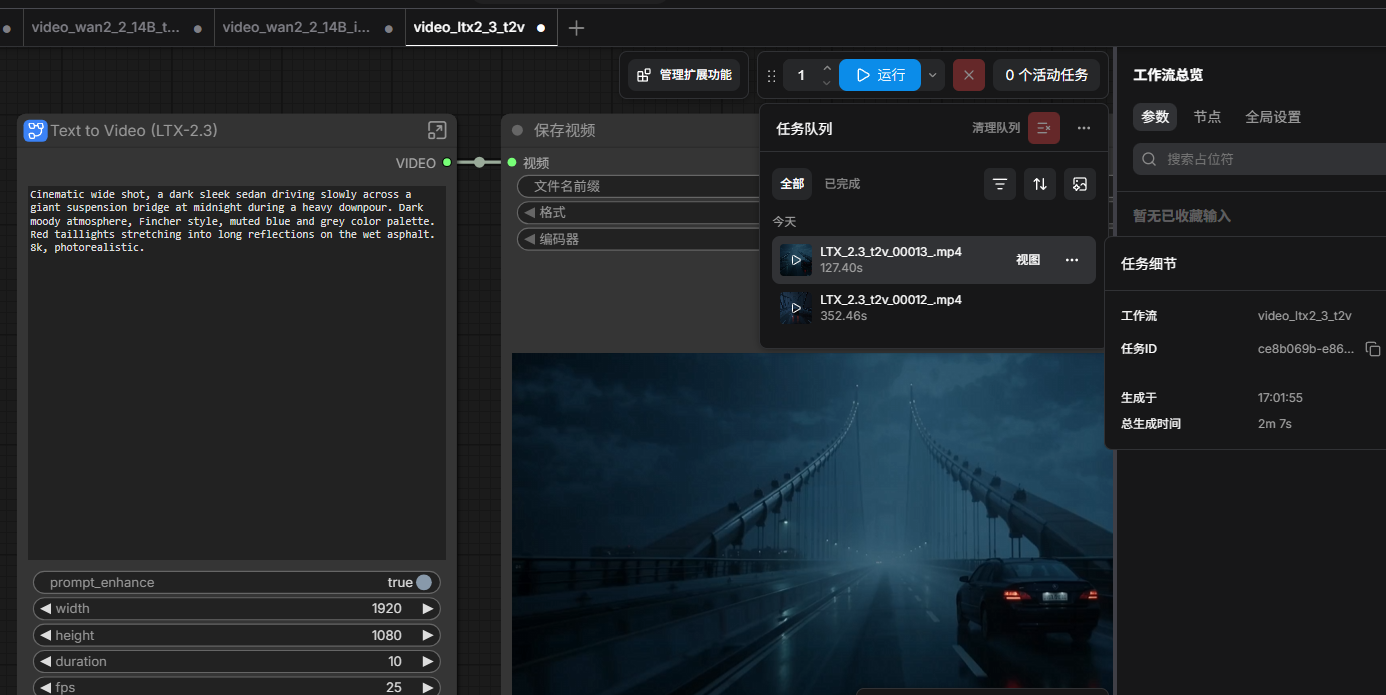Click the red clear-queue icon next to 清理队列
The height and width of the screenshot is (695, 1386).
pos(1044,128)
